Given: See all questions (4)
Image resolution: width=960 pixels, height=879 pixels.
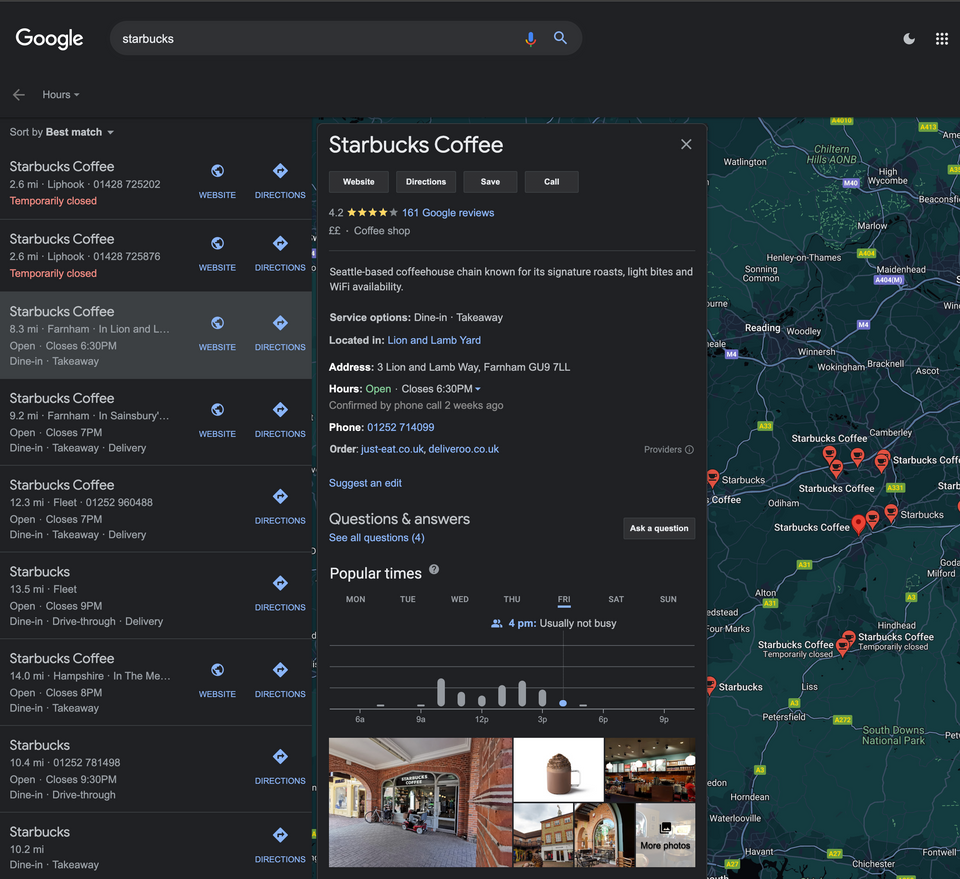Looking at the screenshot, I should [x=377, y=537].
